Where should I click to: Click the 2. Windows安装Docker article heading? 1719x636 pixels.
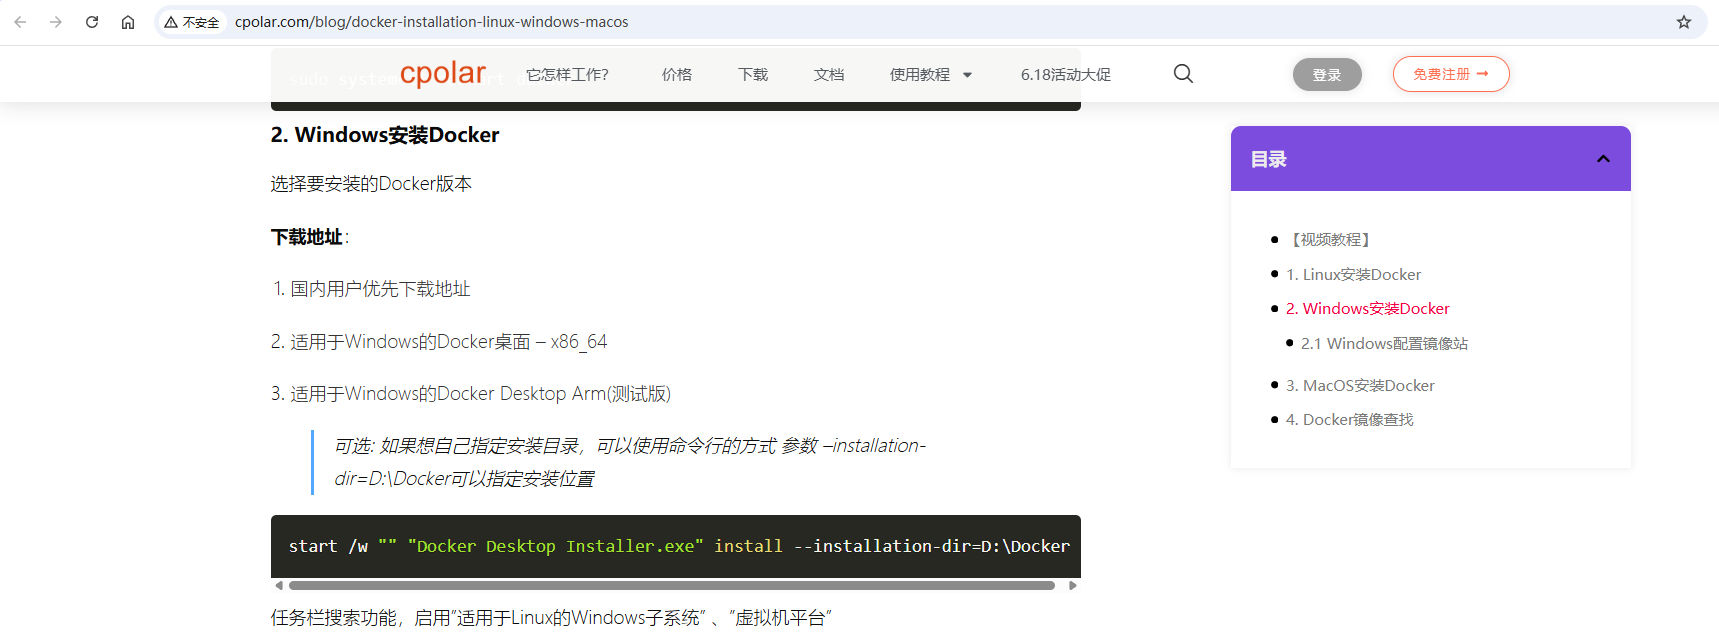point(385,135)
